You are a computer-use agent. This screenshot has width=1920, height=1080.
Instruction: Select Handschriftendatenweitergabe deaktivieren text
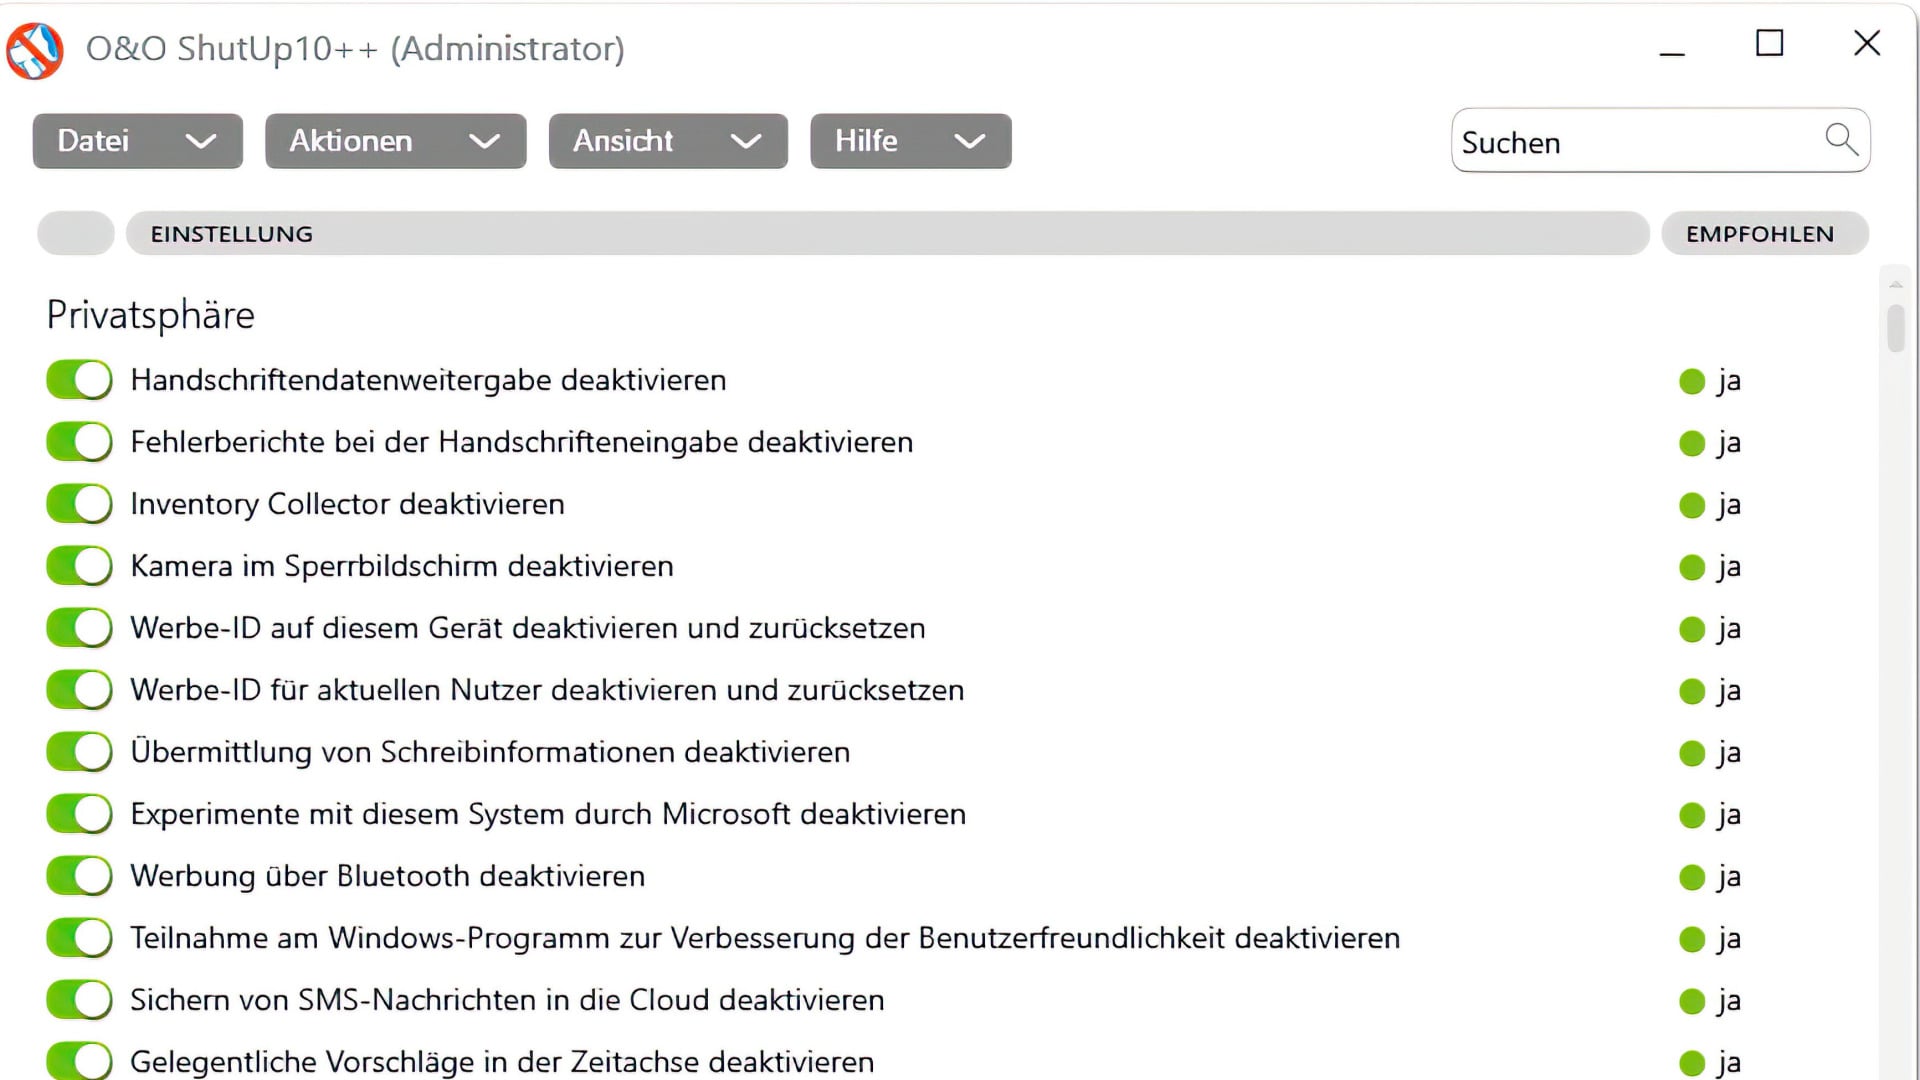pos(428,380)
